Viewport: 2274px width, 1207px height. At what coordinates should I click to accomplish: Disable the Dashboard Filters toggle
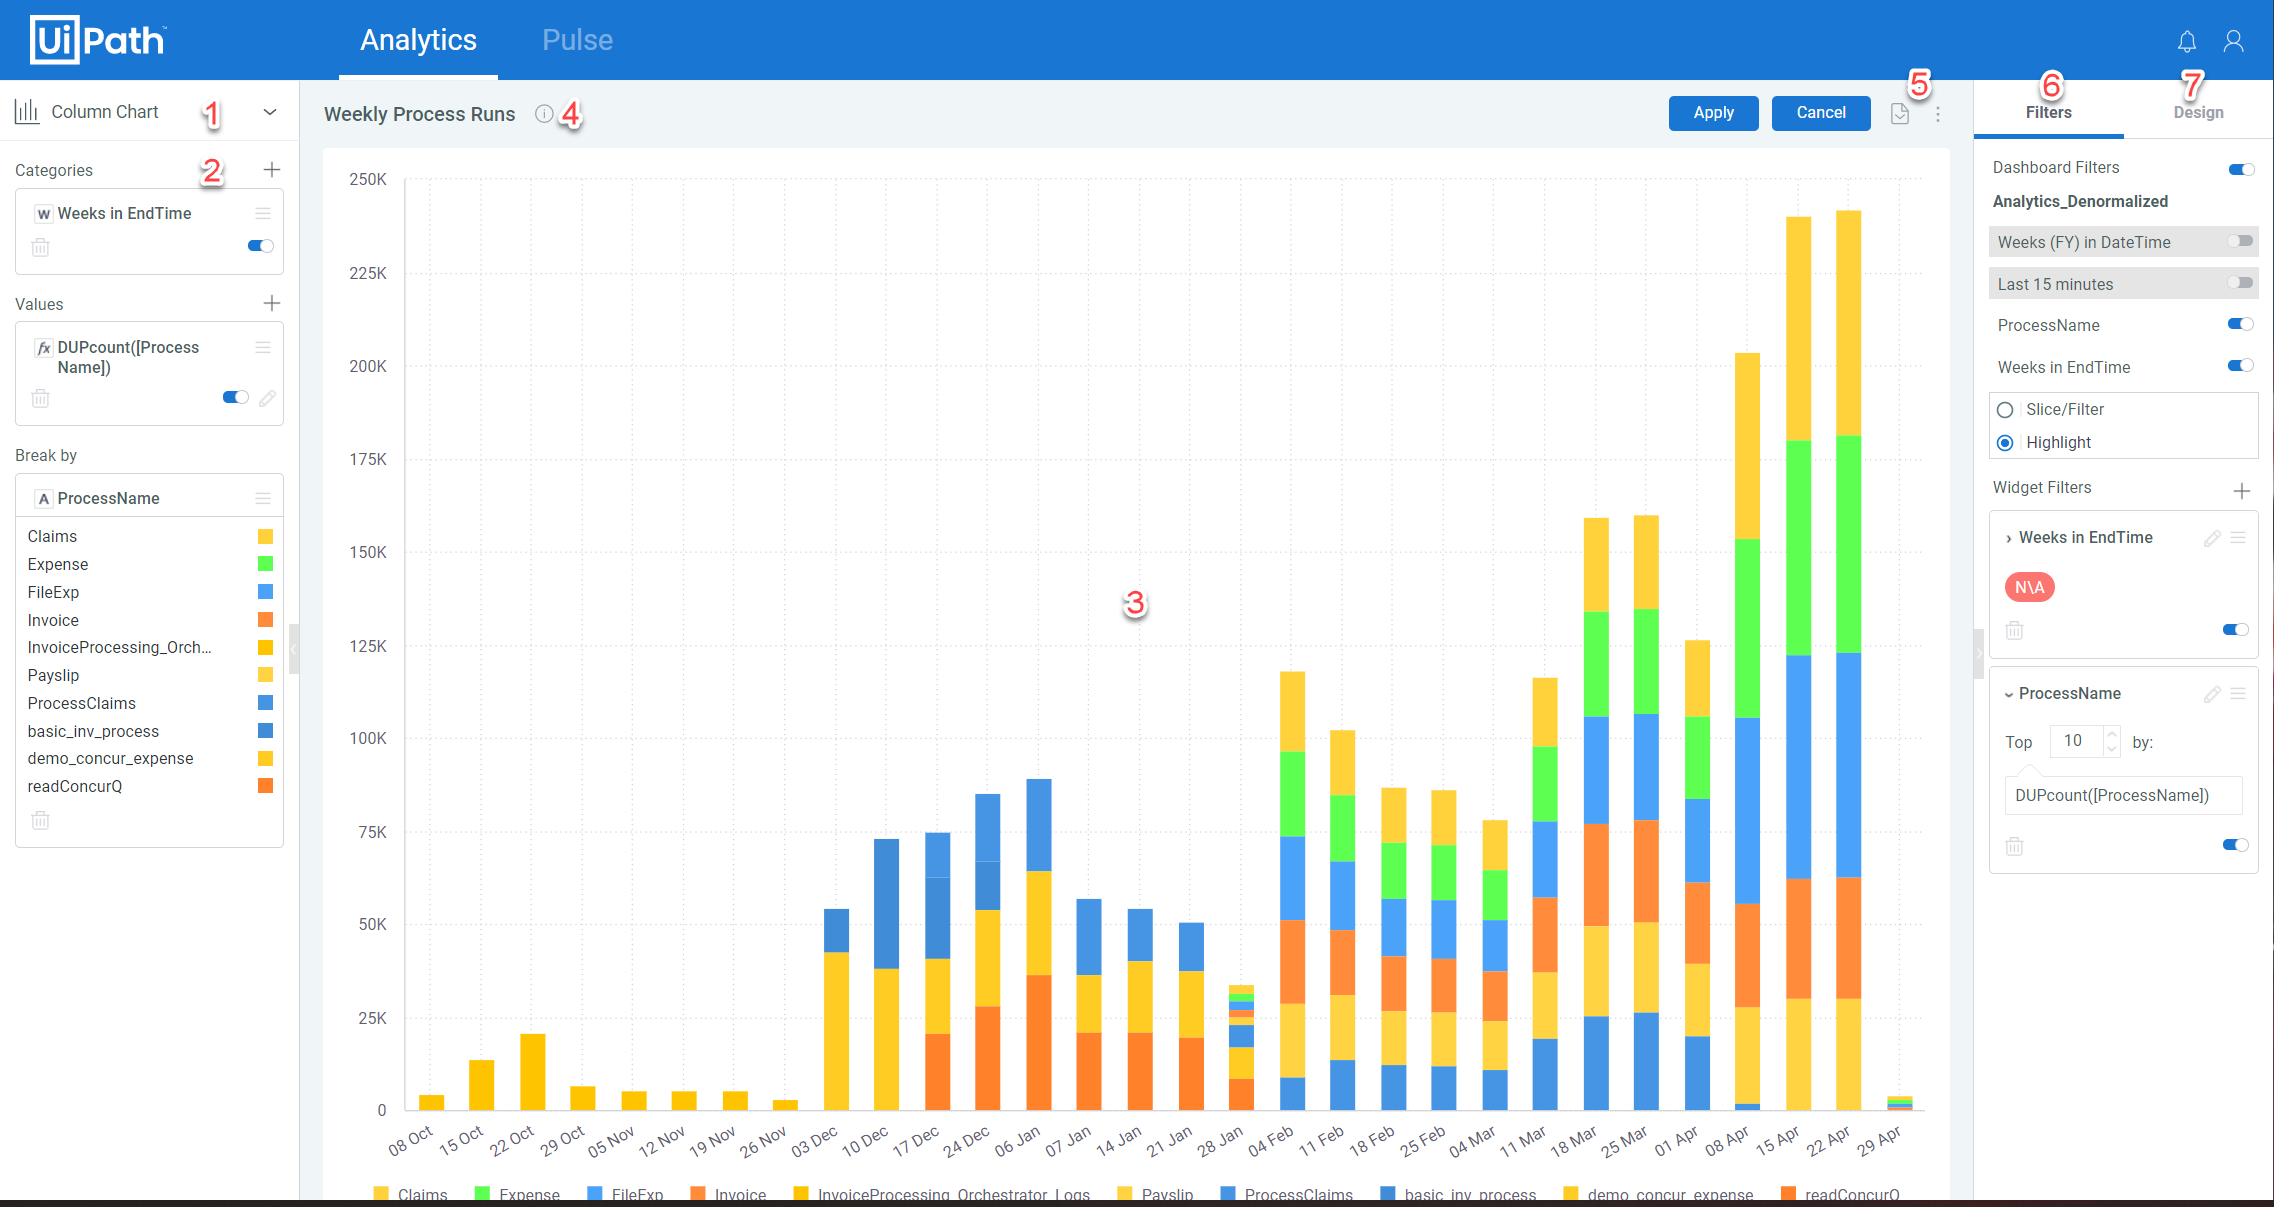[x=2240, y=168]
